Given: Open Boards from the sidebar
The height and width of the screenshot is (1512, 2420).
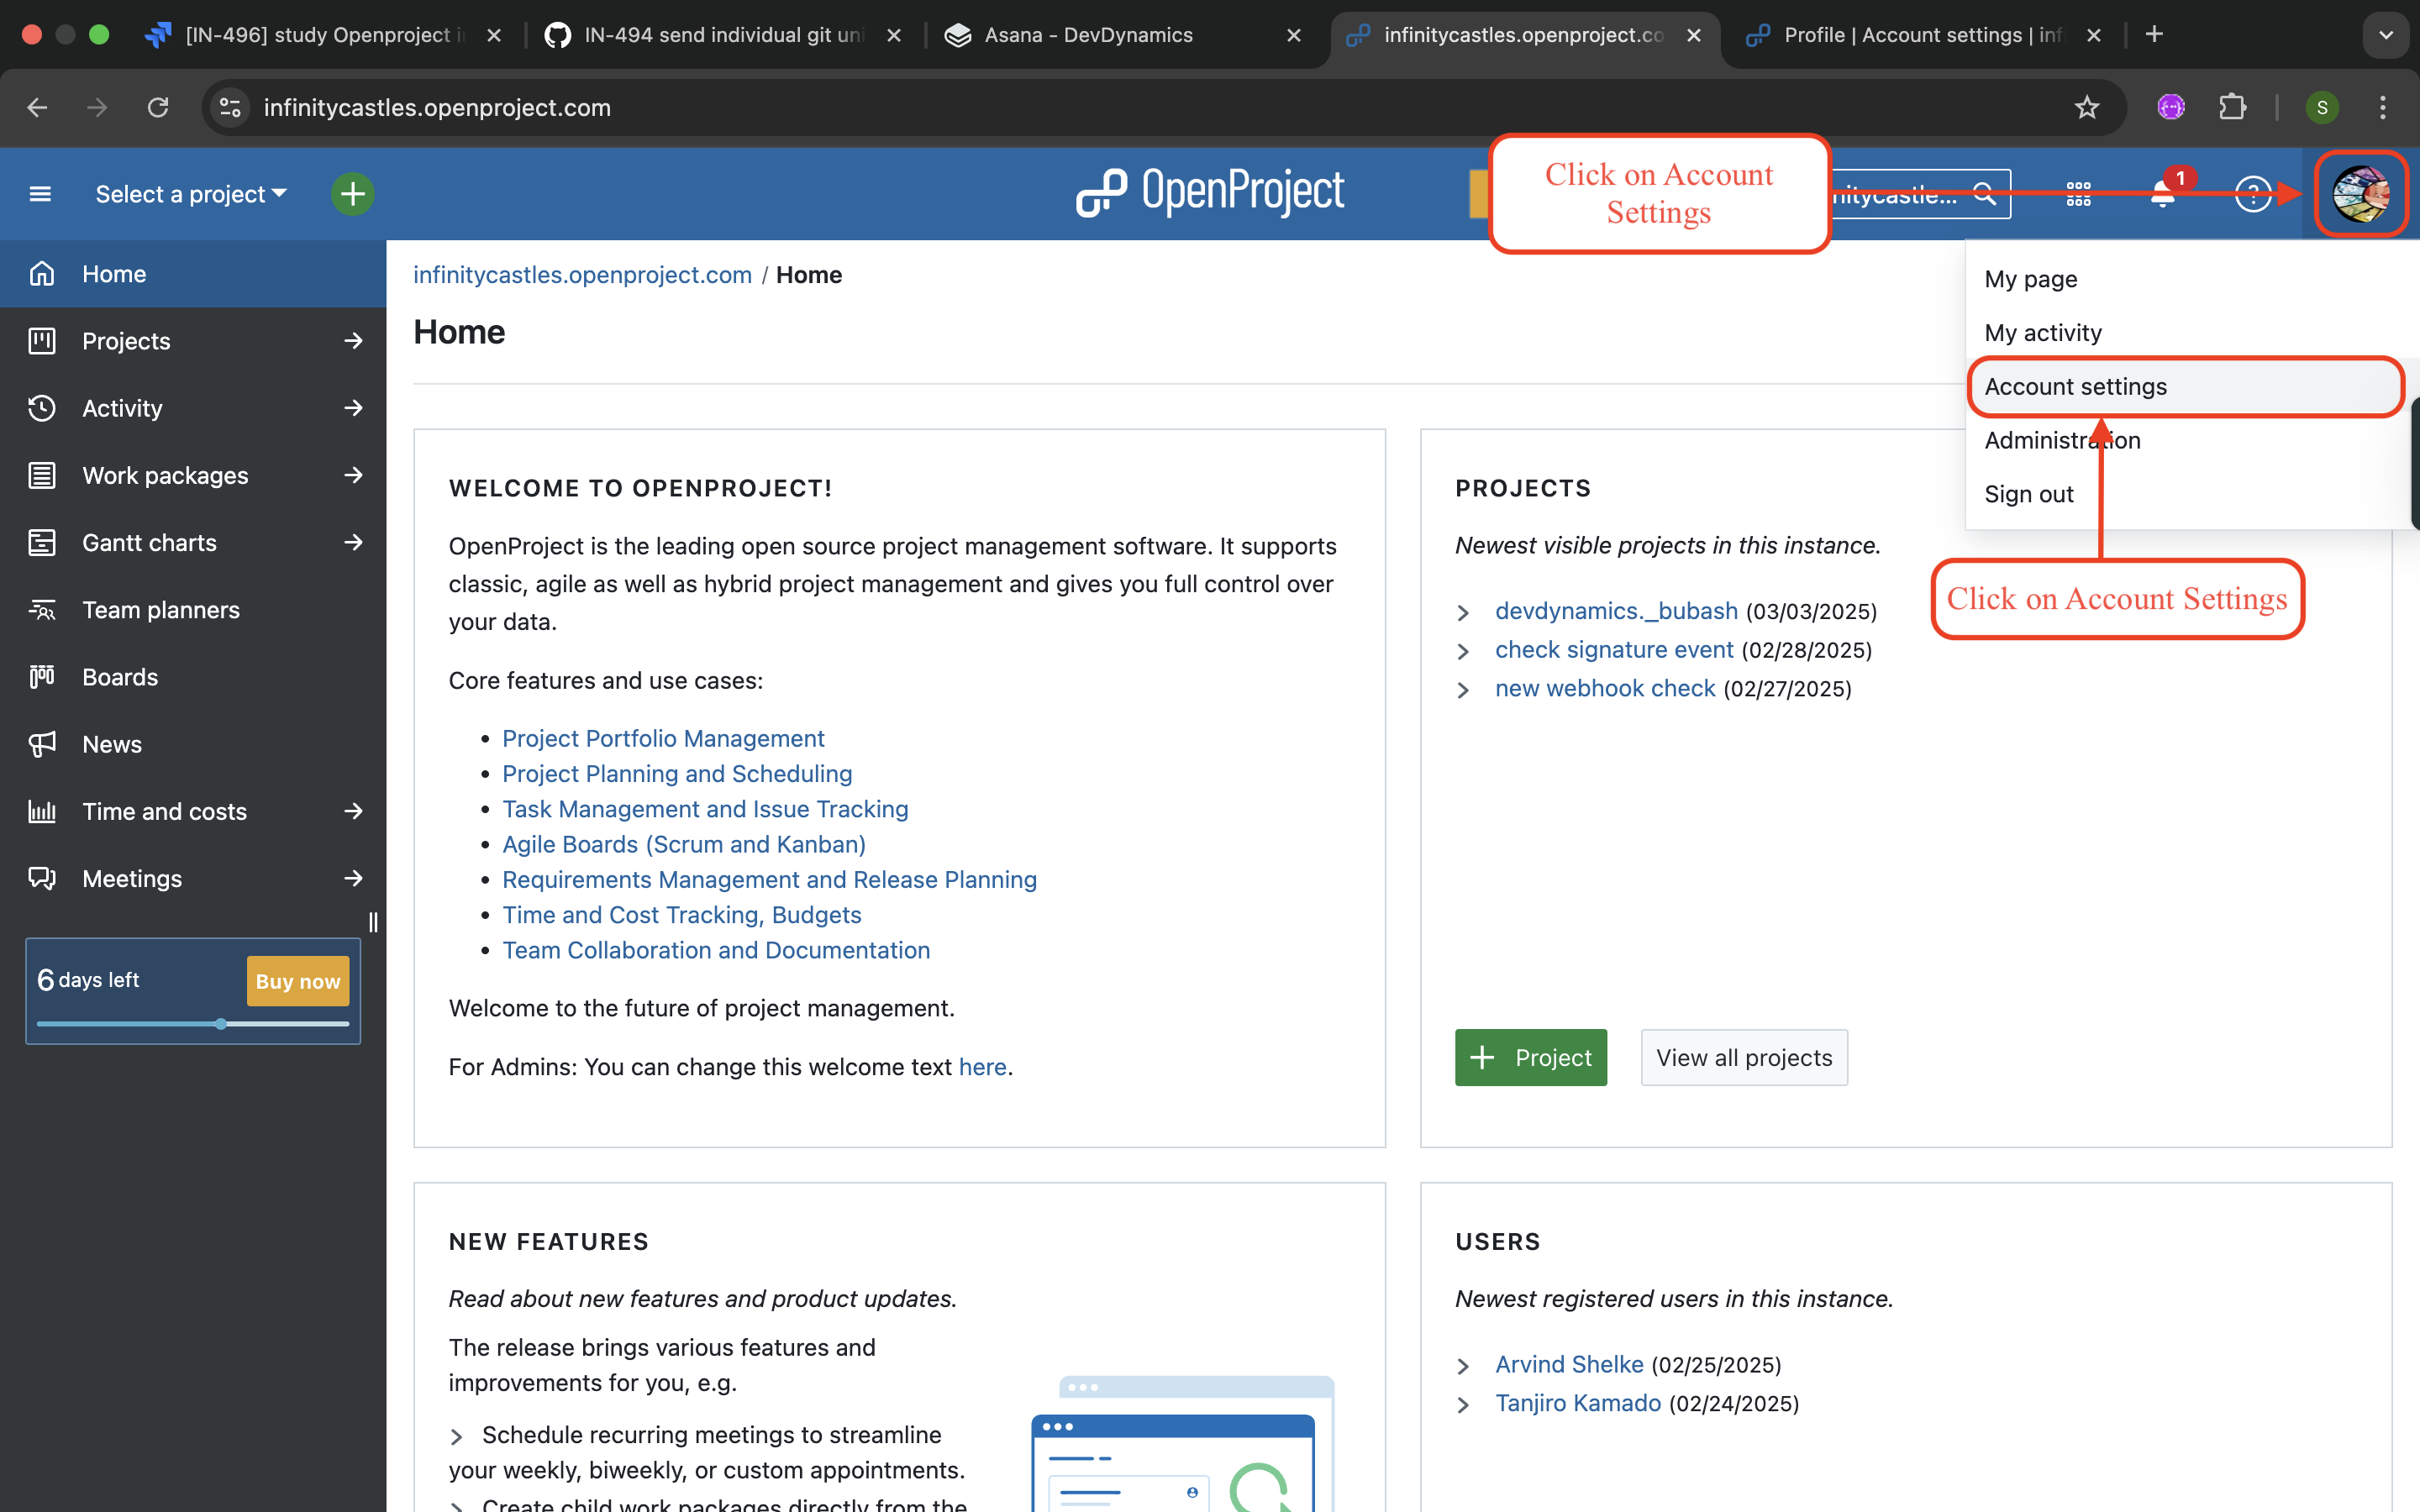Looking at the screenshot, I should point(120,677).
